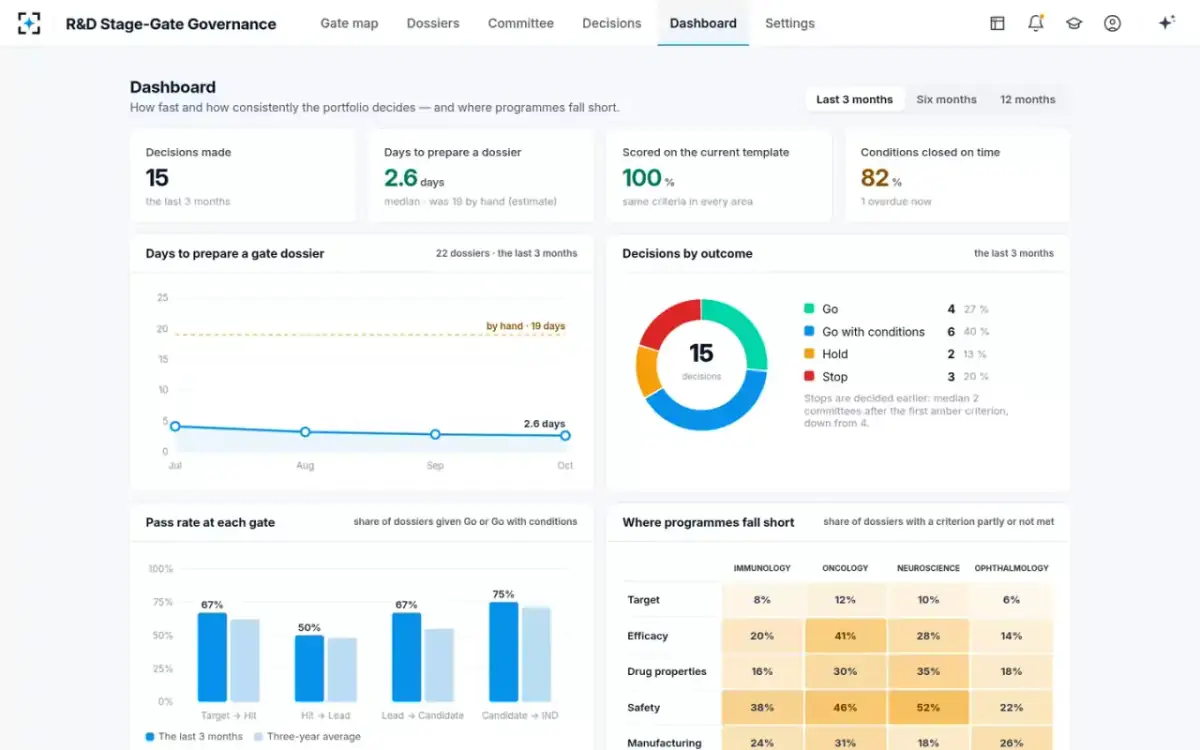Screen dimensions: 1200x750
Task: Open the Decisions tab
Action: point(612,23)
